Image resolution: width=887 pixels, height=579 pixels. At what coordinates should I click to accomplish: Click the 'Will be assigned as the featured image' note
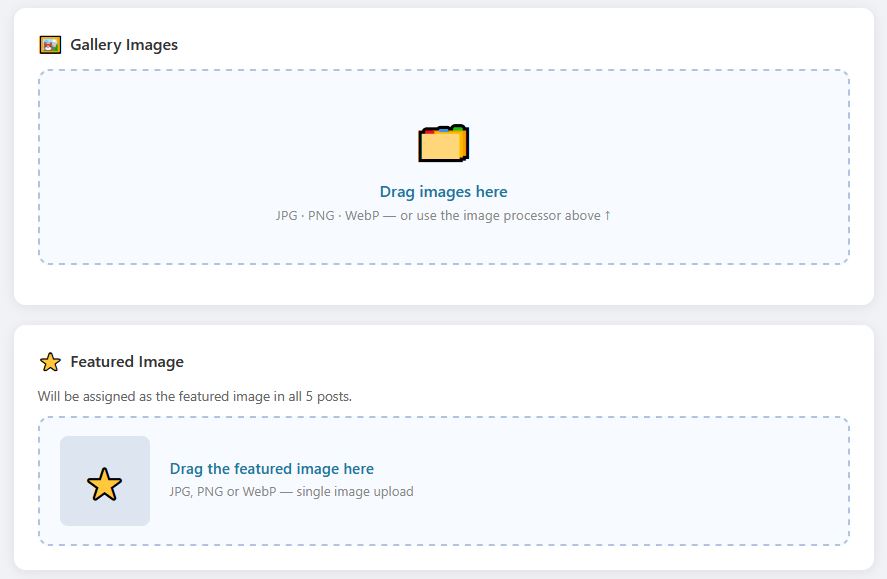[x=195, y=396]
